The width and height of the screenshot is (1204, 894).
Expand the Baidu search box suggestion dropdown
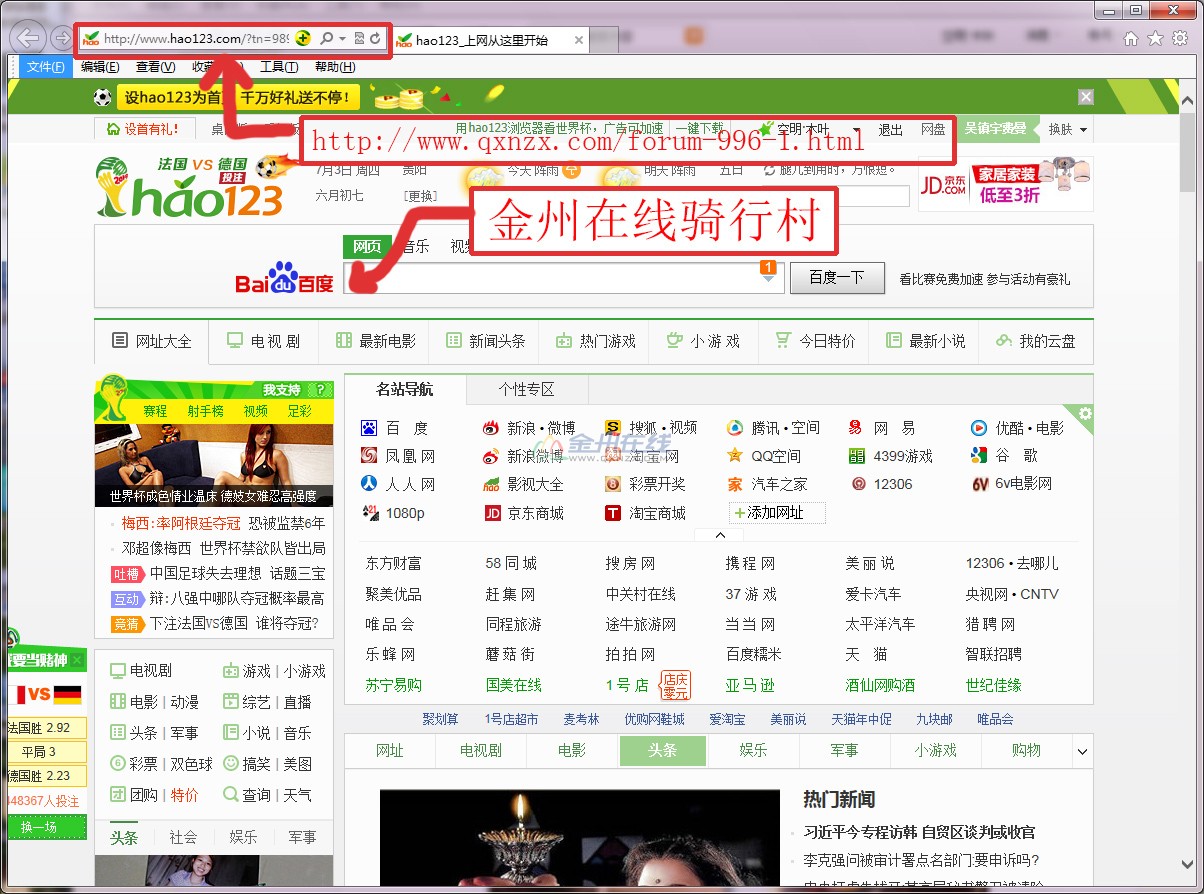pyautogui.click(x=769, y=278)
